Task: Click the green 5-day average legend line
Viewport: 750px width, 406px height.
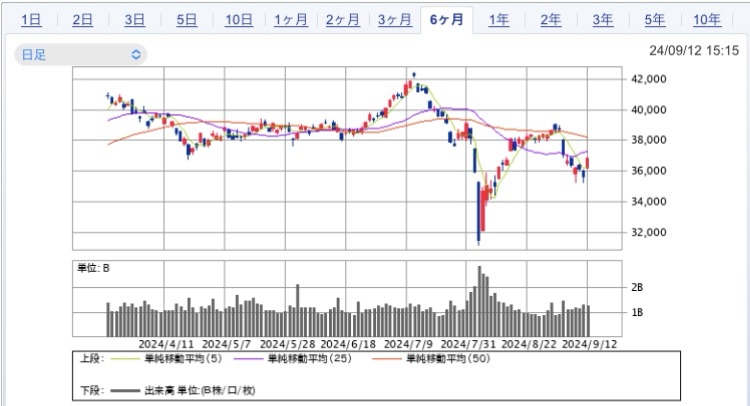Action: [x=125, y=359]
